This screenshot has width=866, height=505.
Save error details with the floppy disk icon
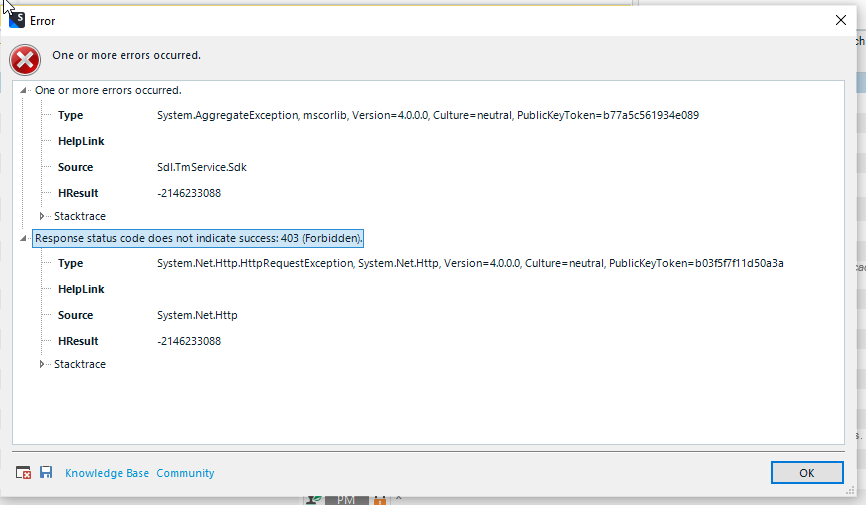[46, 473]
